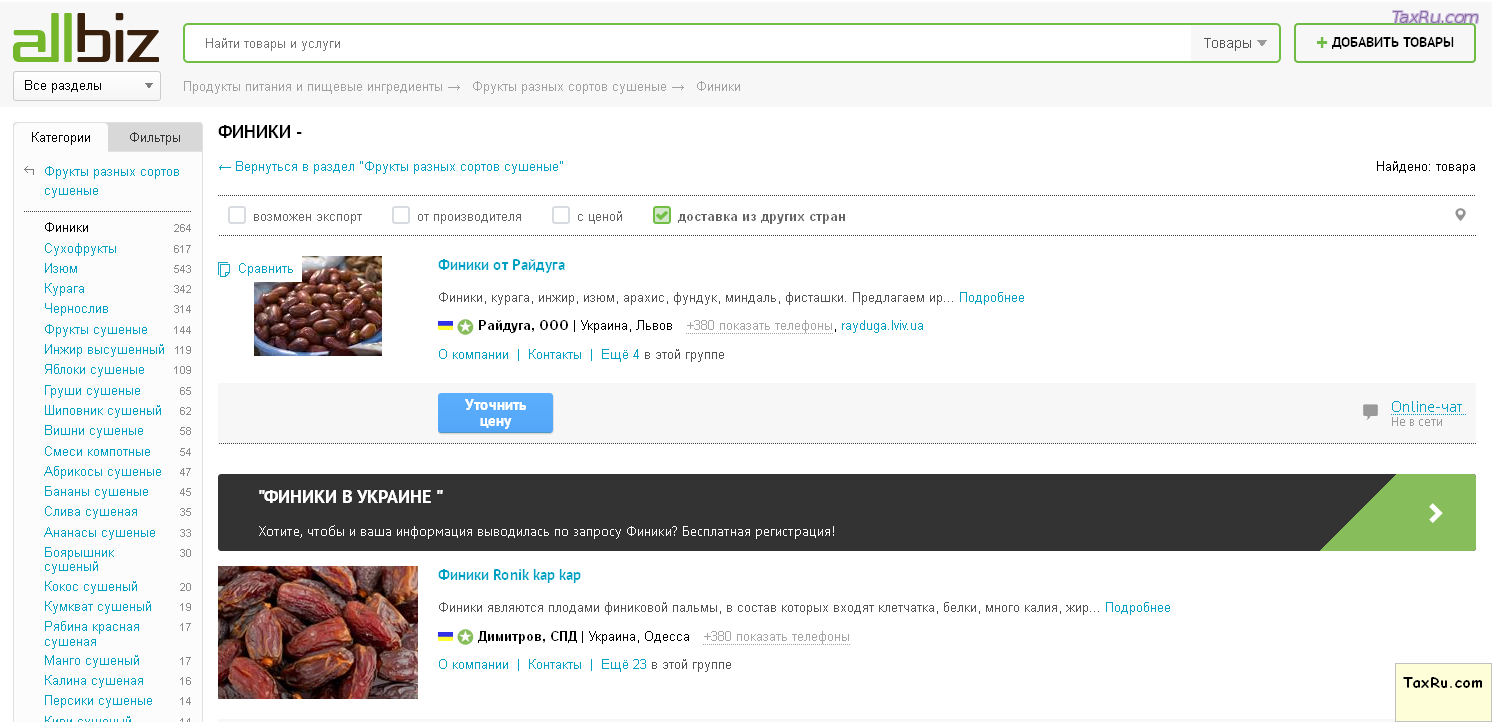Click the green star badge next to Райдуга
This screenshot has height=722, width=1492.
pos(465,326)
